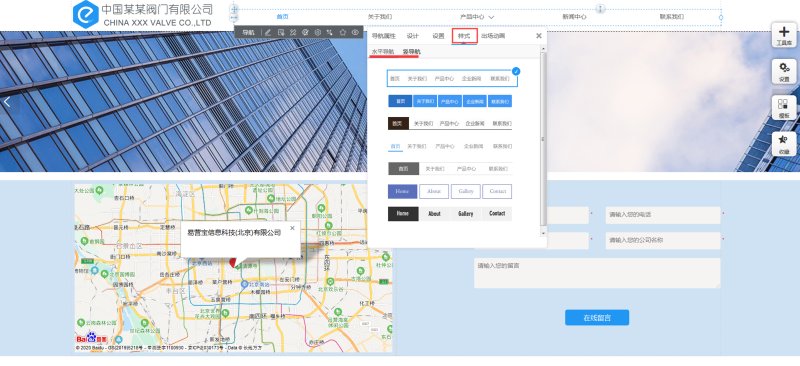Click the 在线留言 submit button
Viewport: 800px width, 366px height.
(597, 318)
